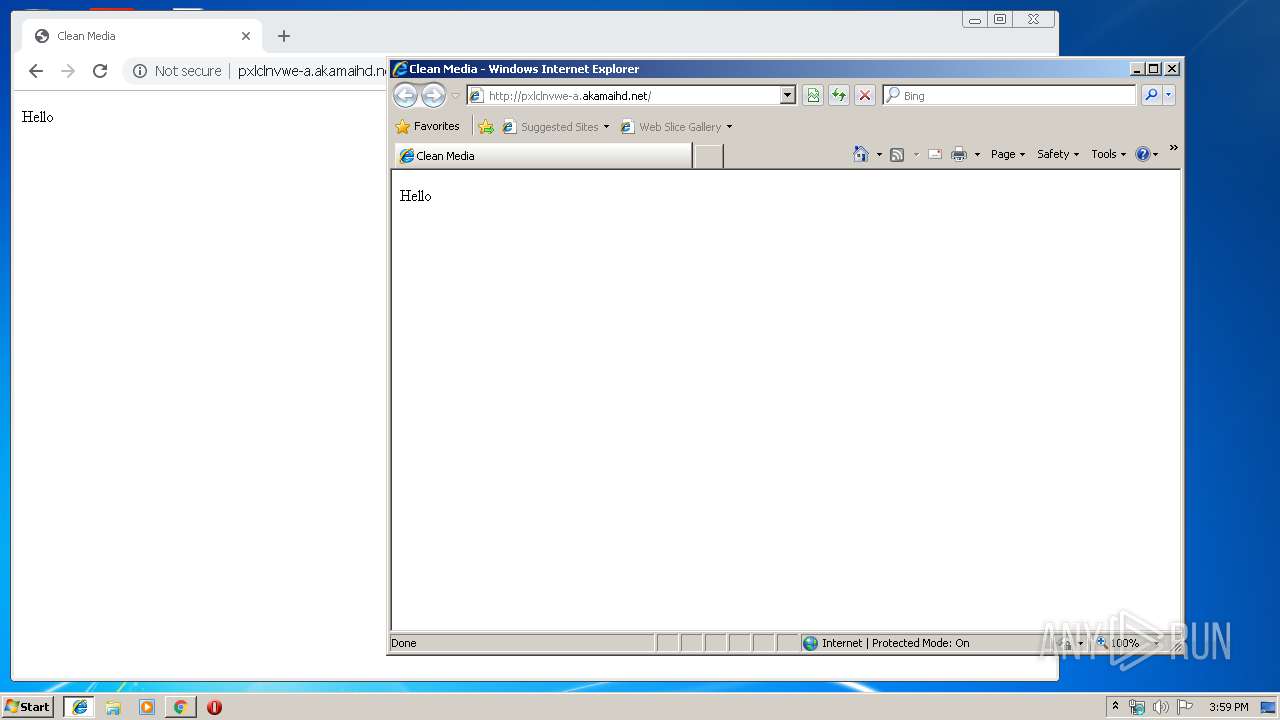Click the IE Refresh icon
The width and height of the screenshot is (1280, 720).
(839, 96)
